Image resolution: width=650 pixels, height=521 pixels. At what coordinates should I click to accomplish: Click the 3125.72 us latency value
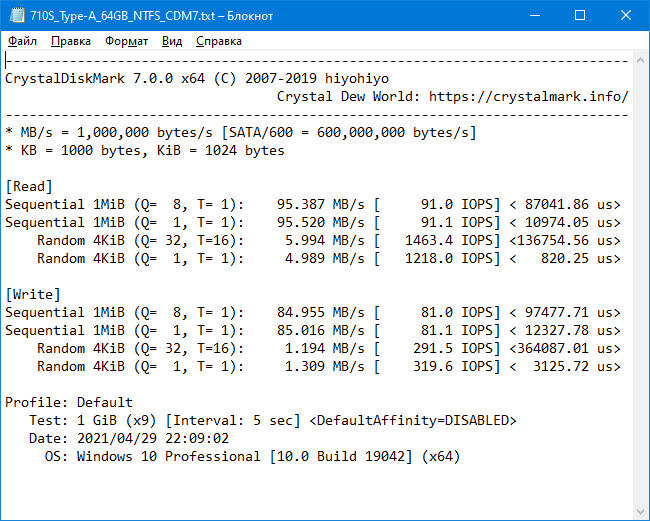pyautogui.click(x=572, y=366)
